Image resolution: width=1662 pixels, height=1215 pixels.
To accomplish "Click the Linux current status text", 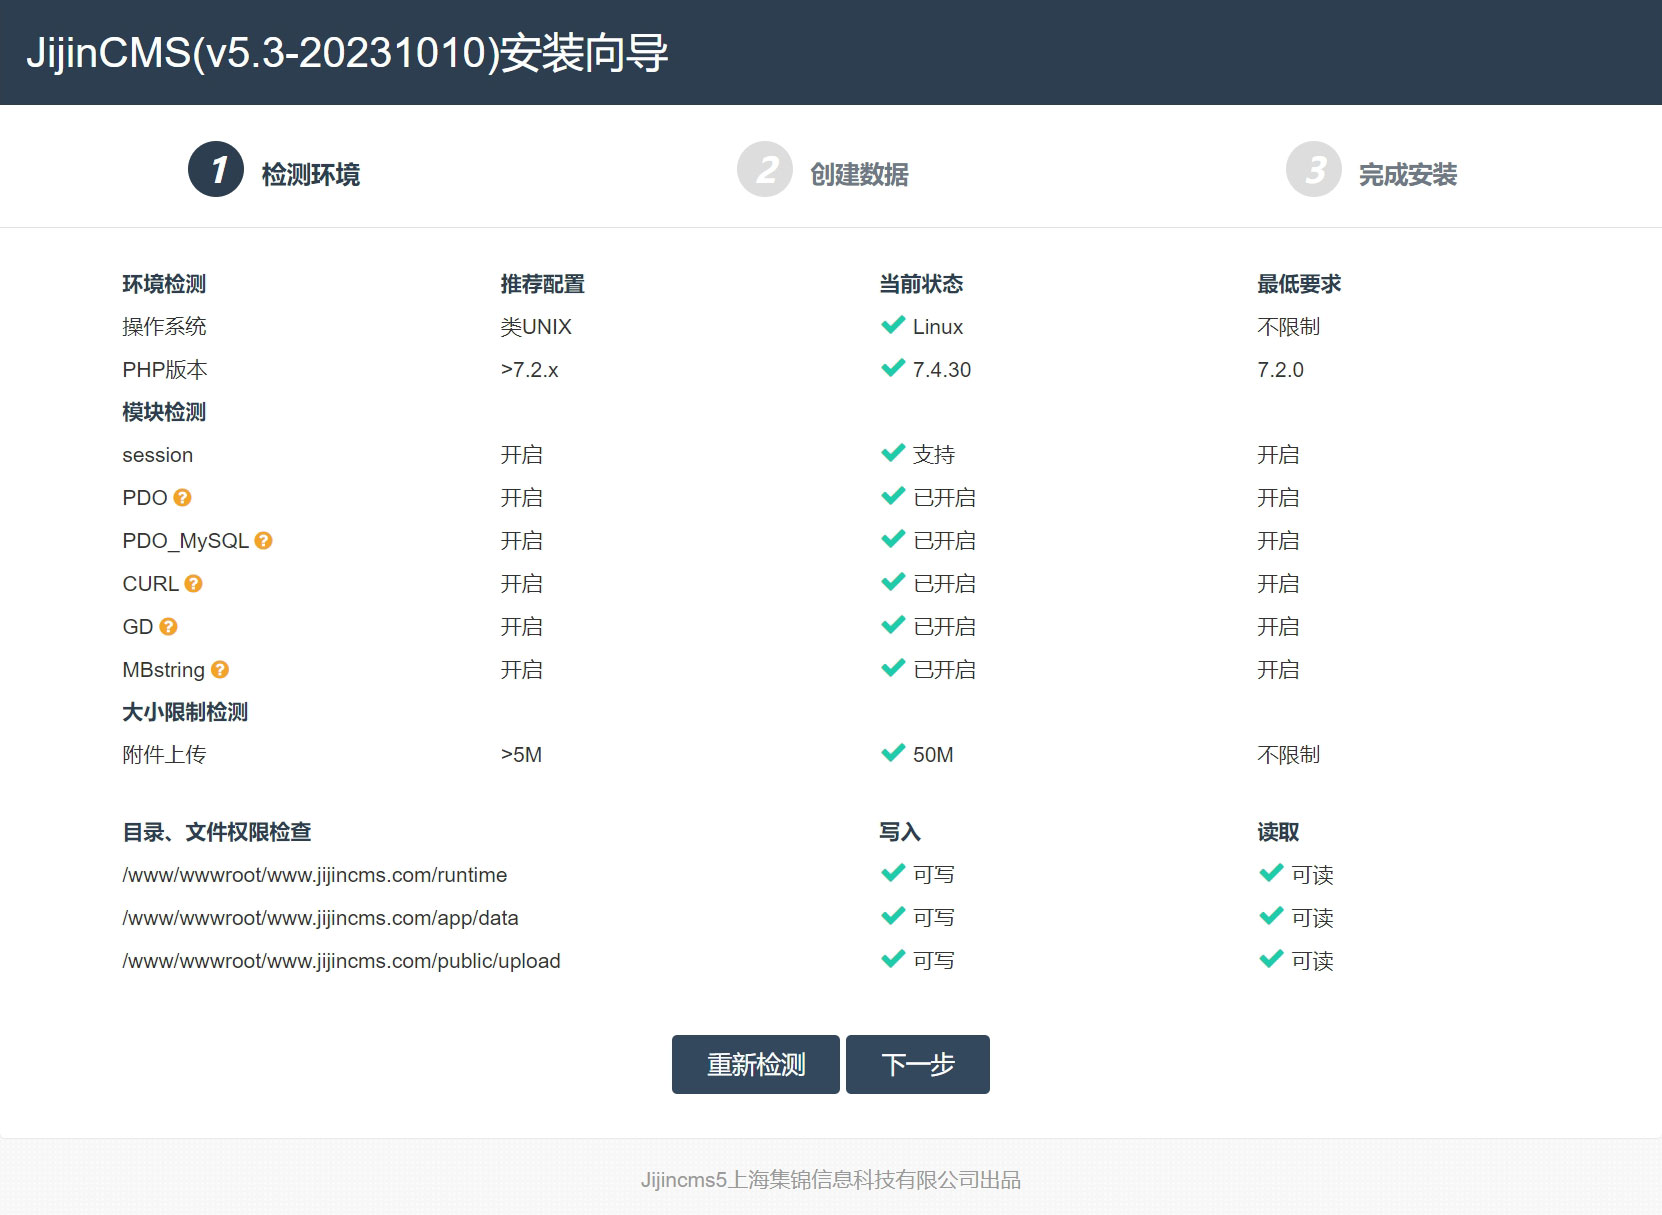I will pos(938,327).
